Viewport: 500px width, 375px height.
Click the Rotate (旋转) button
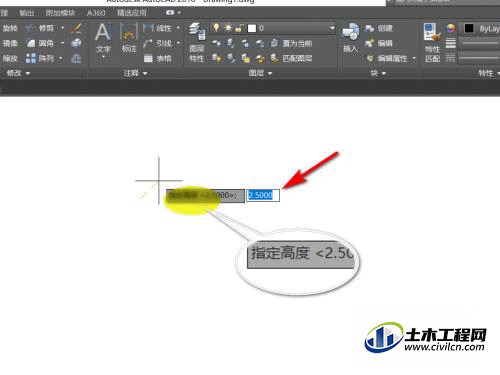coord(9,28)
